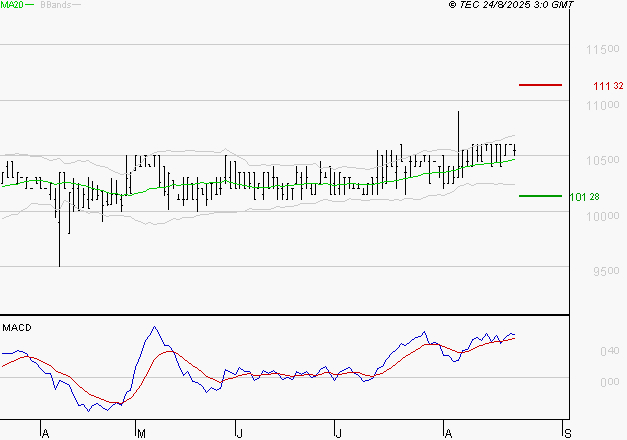Click the highest MACD peak near M
627x440 pixels.
(153, 328)
